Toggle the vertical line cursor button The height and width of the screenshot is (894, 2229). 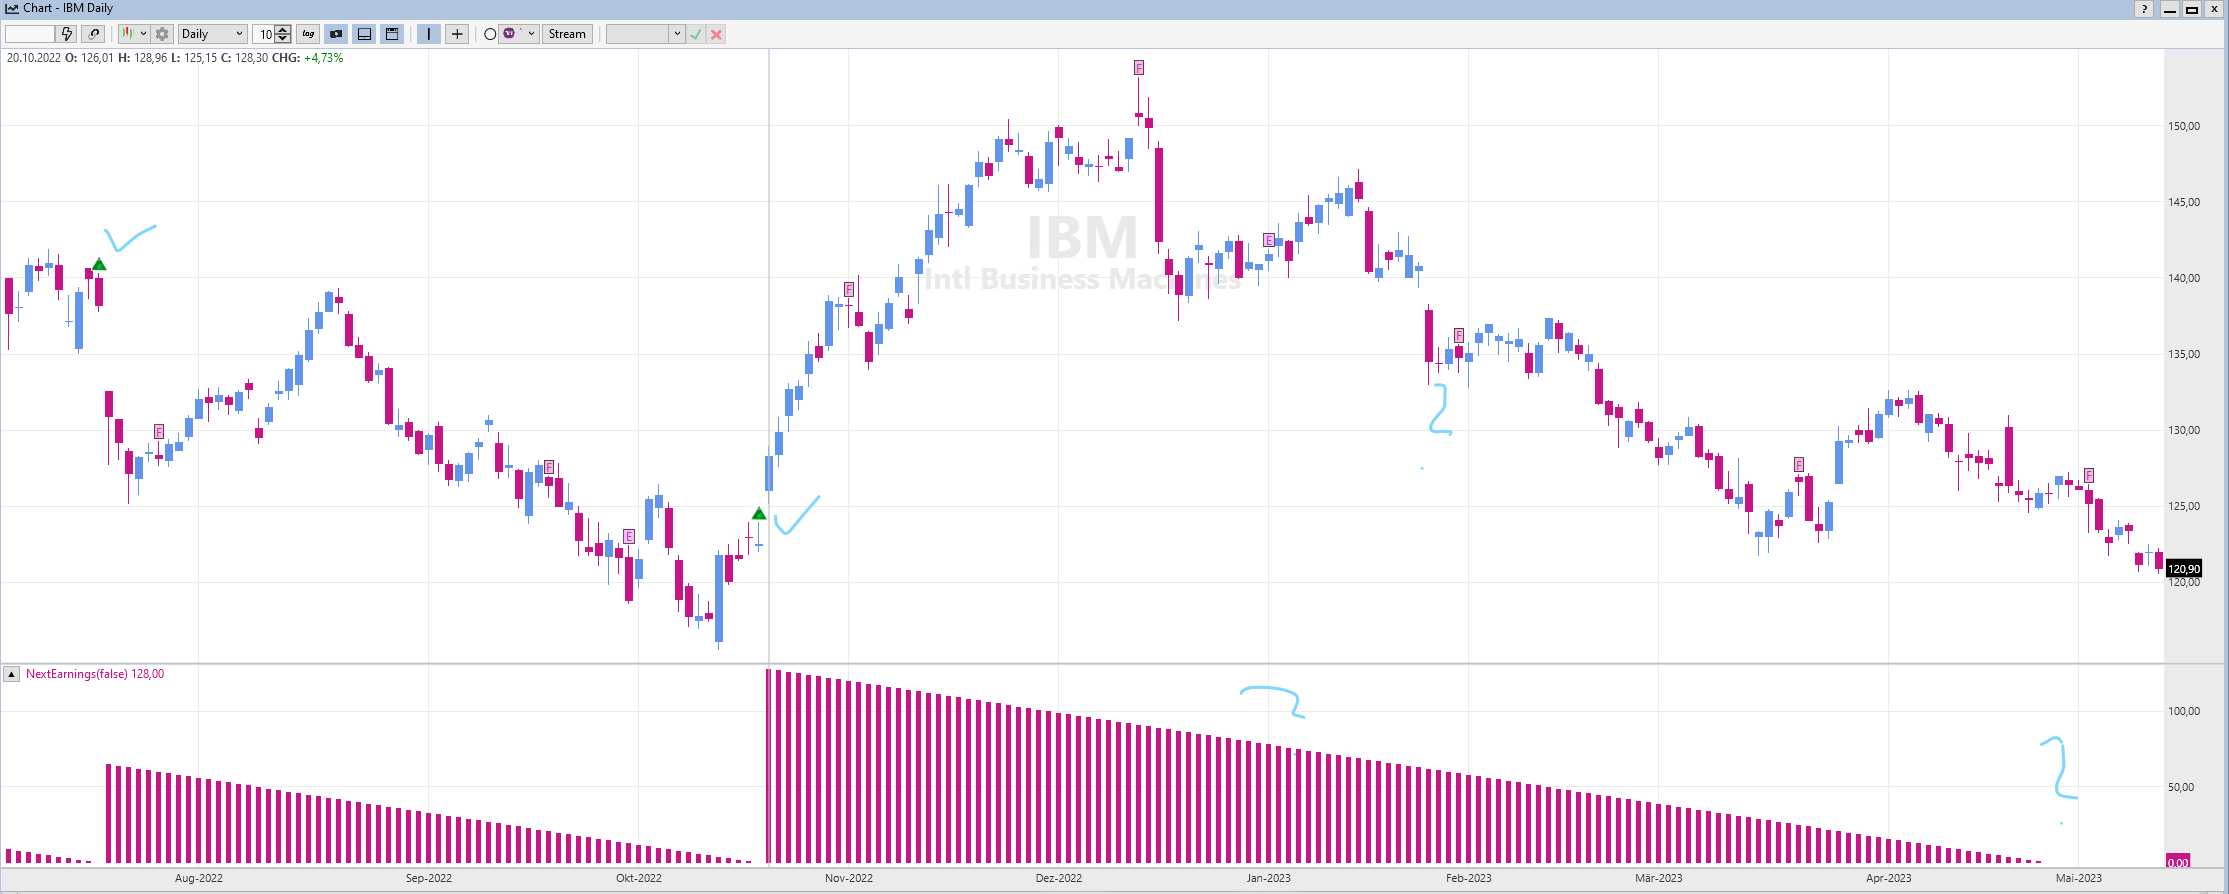pos(429,34)
